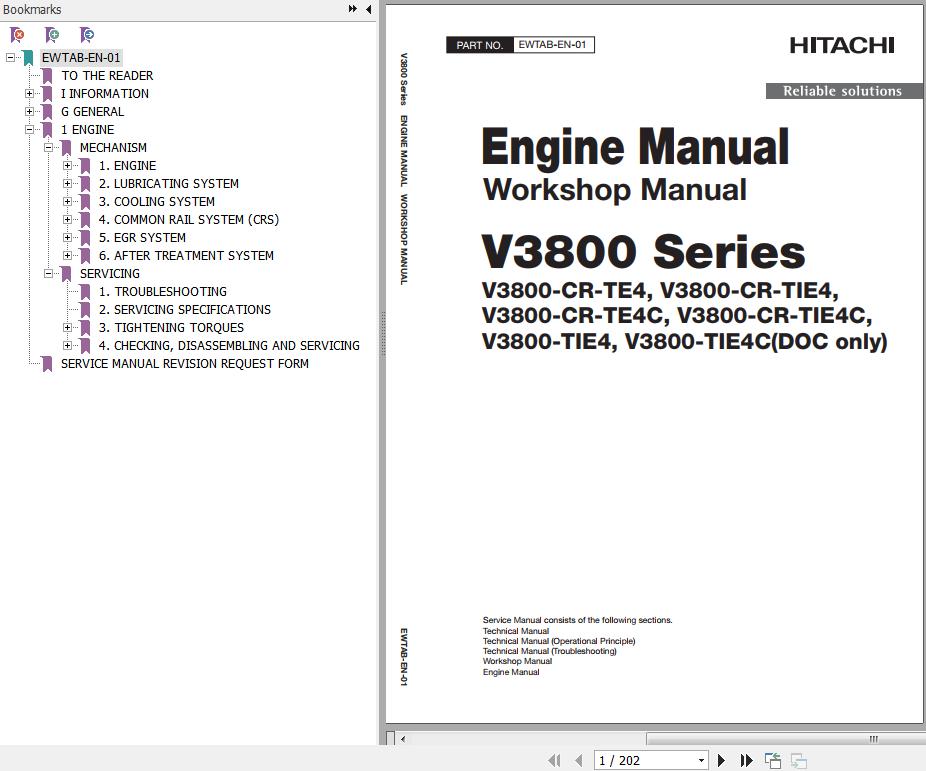Collapse the SERVICING bookmark branch
This screenshot has height=771, width=926.
click(x=48, y=273)
